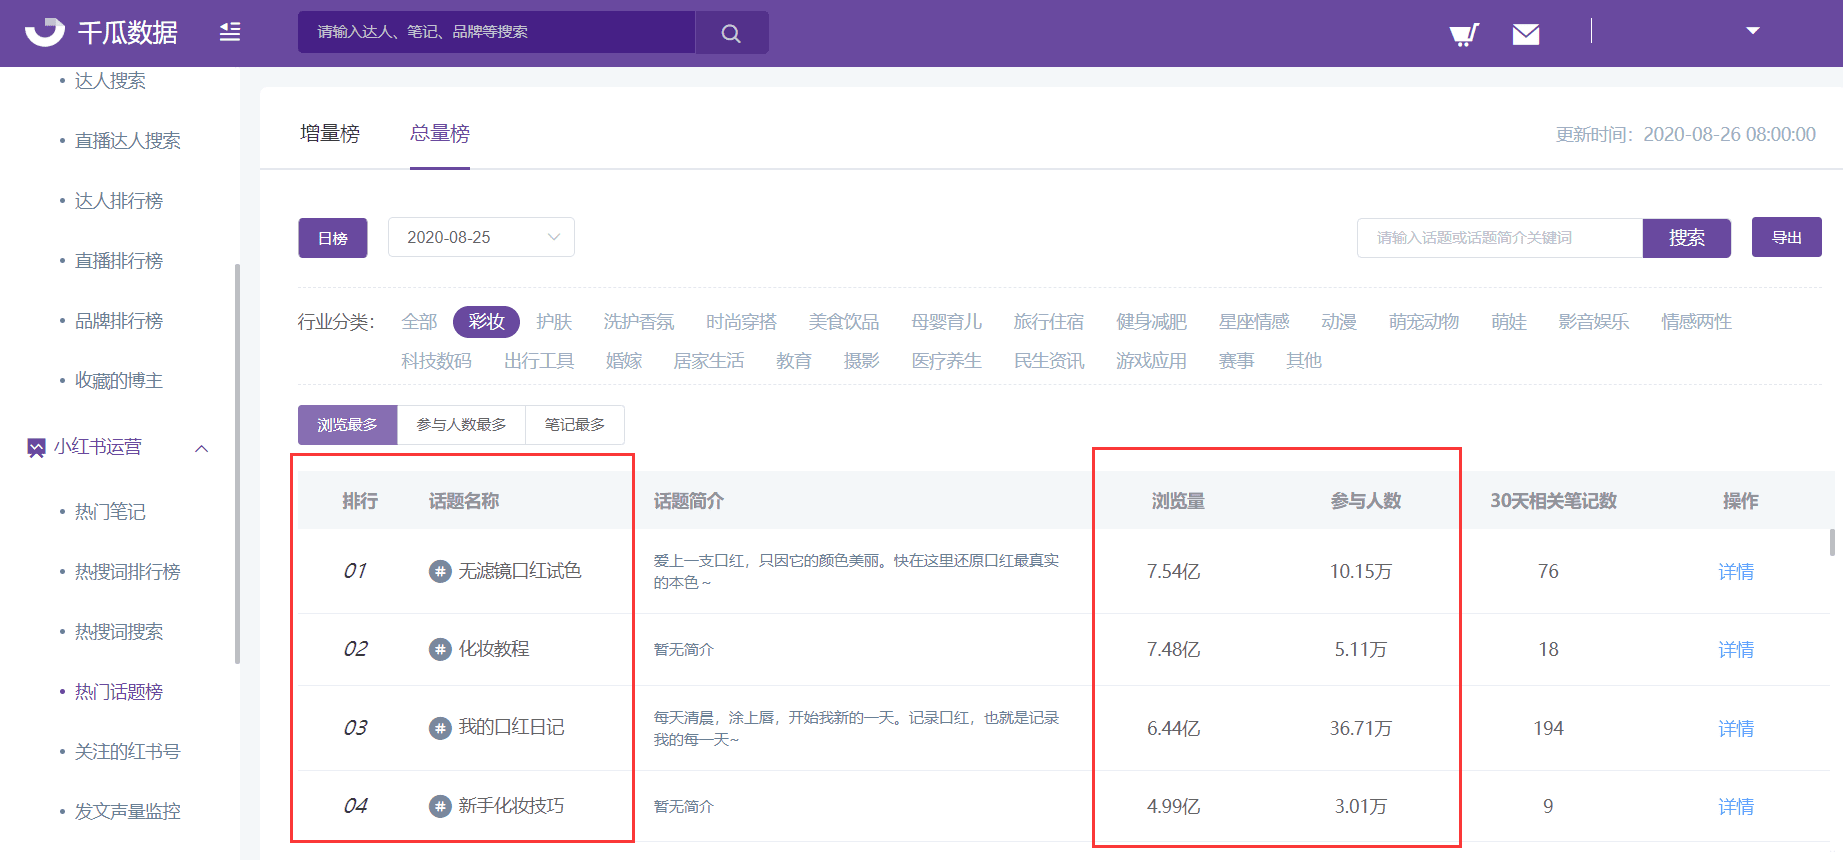Open 详情 for 新手化妆技巧
The image size is (1843, 860).
(1736, 807)
